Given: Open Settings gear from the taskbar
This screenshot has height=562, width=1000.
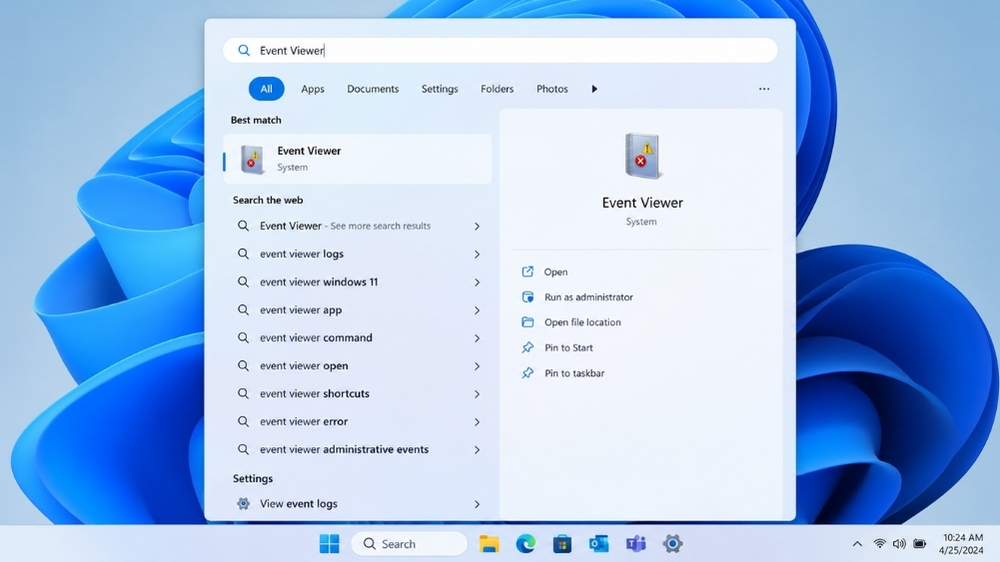Looking at the screenshot, I should click(x=672, y=544).
